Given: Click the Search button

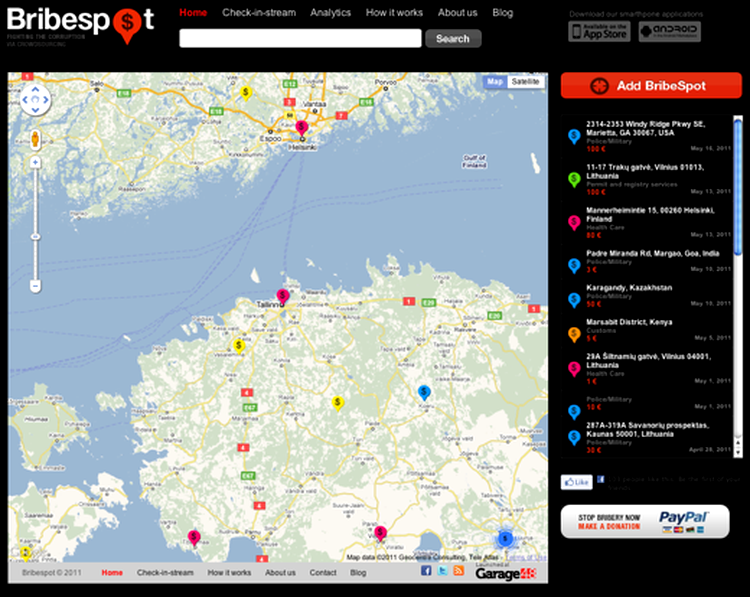Looking at the screenshot, I should 453,39.
